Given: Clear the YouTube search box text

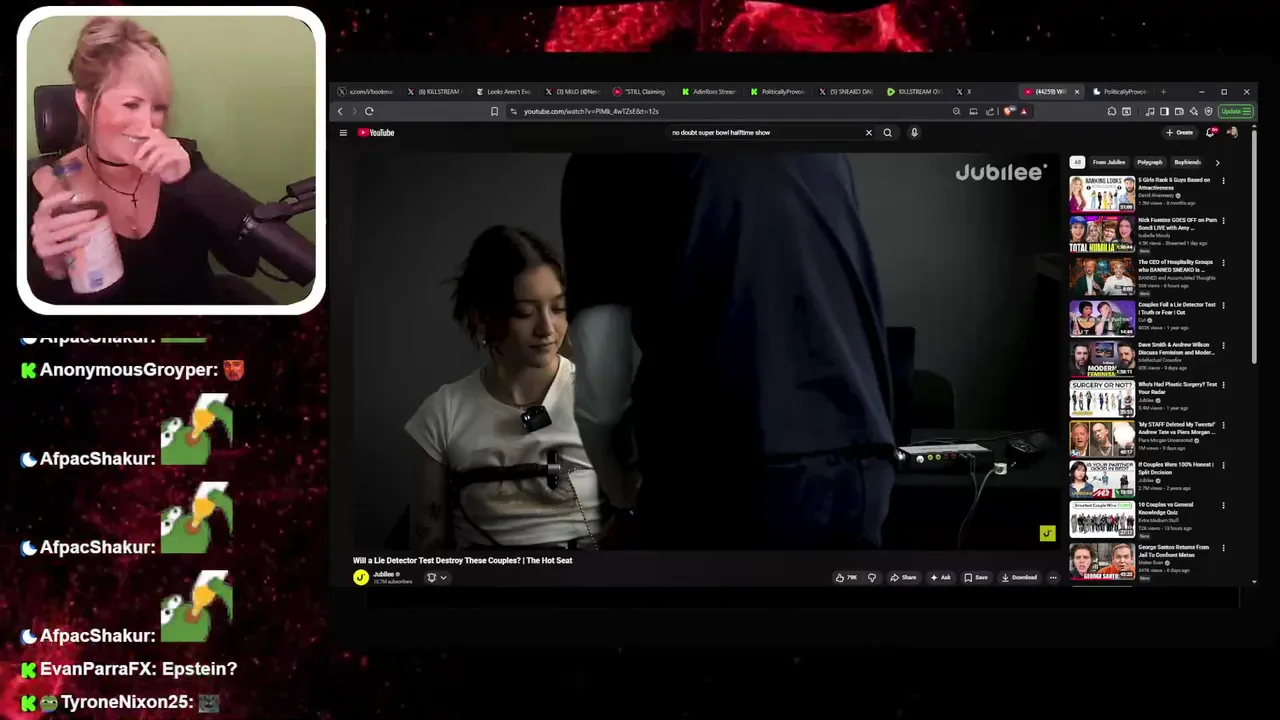Looking at the screenshot, I should click(x=868, y=132).
